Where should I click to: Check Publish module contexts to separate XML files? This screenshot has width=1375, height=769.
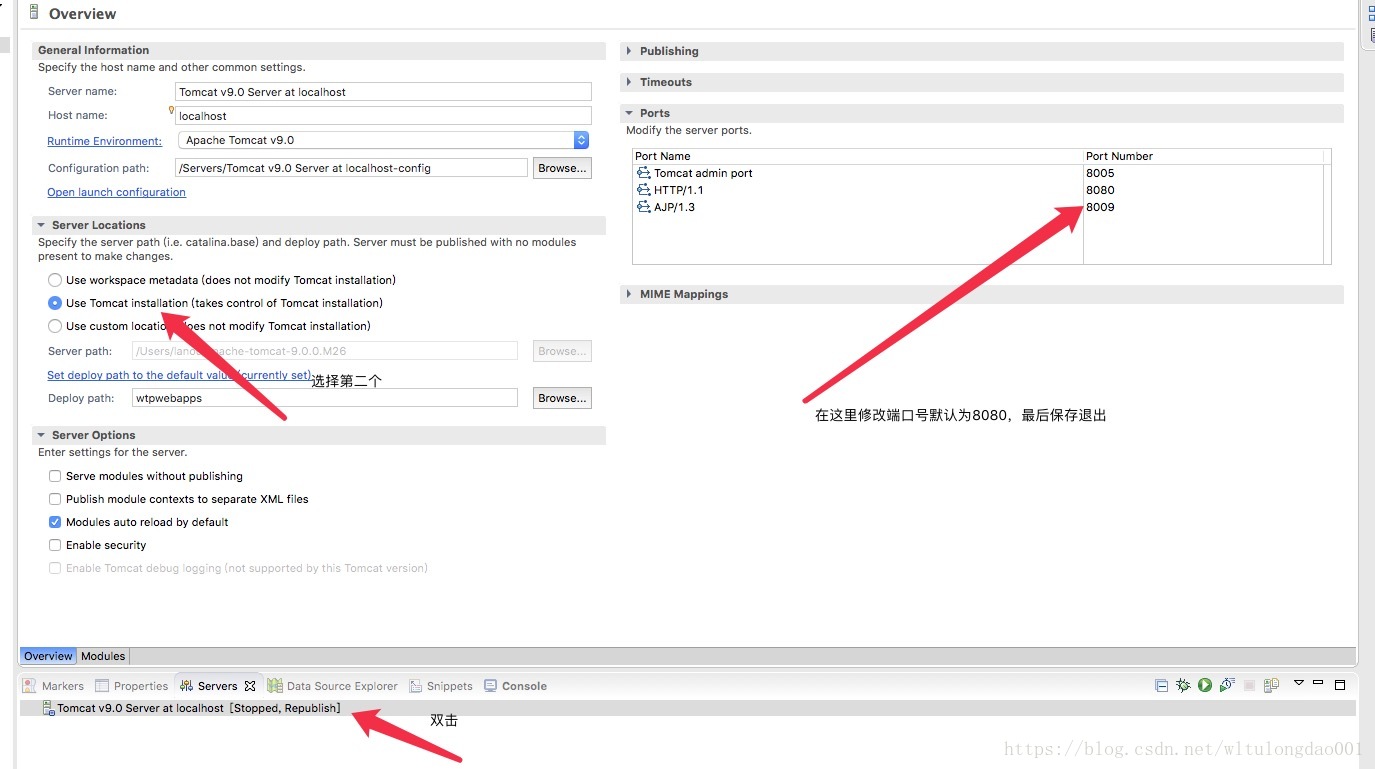[55, 499]
